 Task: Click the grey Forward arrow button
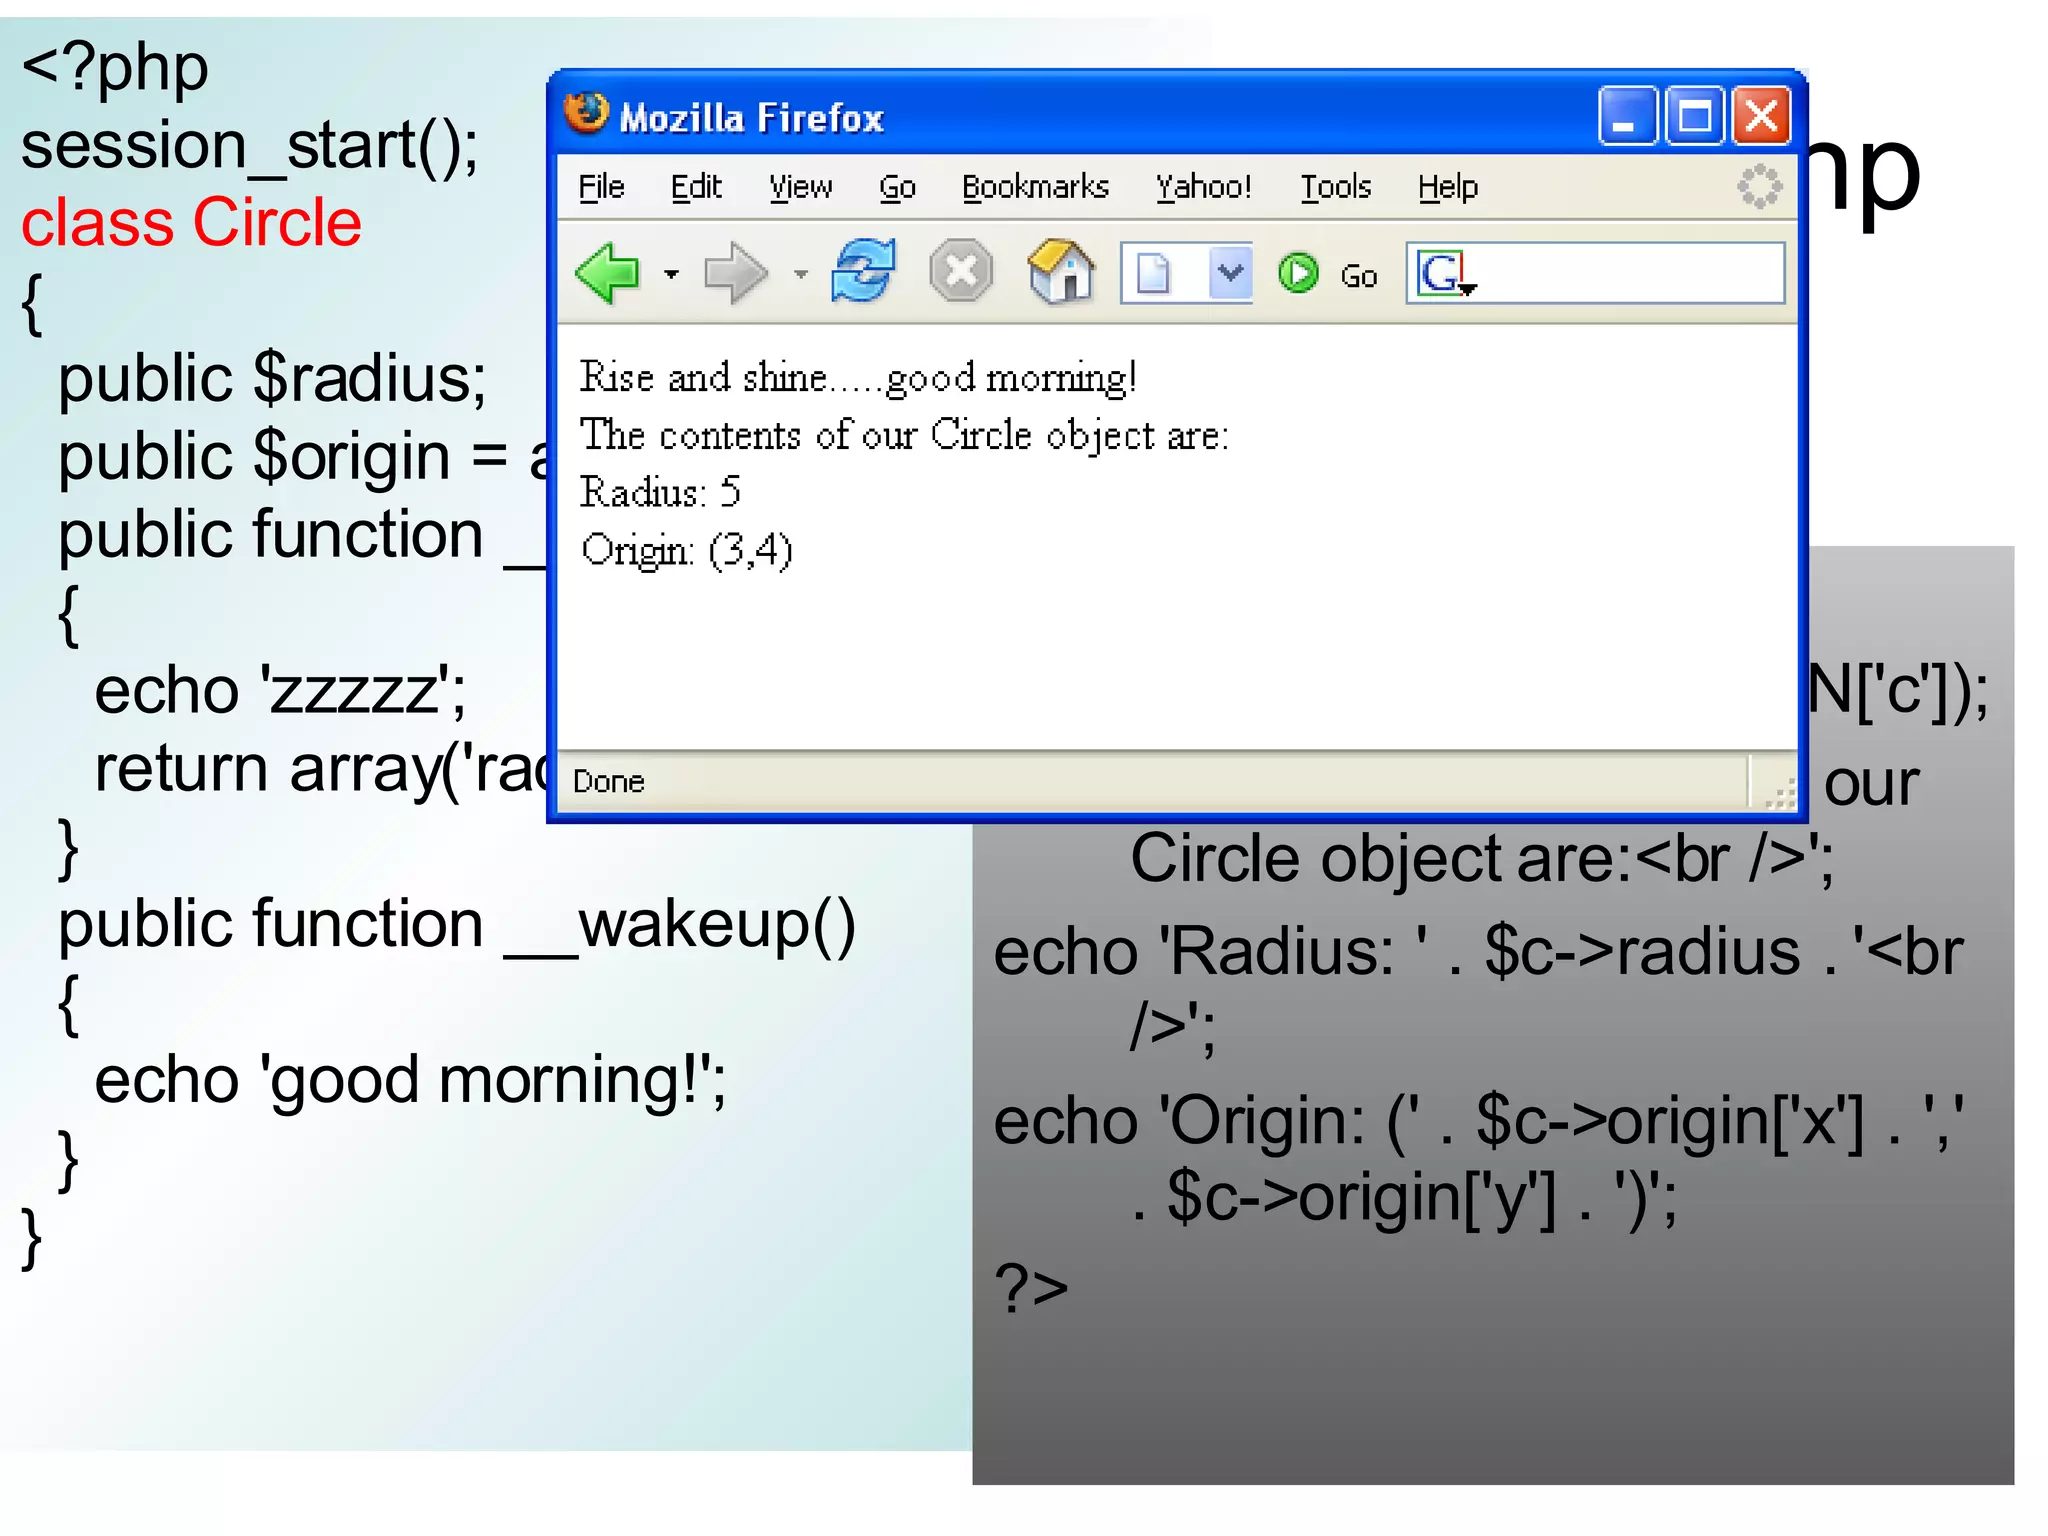pos(736,272)
